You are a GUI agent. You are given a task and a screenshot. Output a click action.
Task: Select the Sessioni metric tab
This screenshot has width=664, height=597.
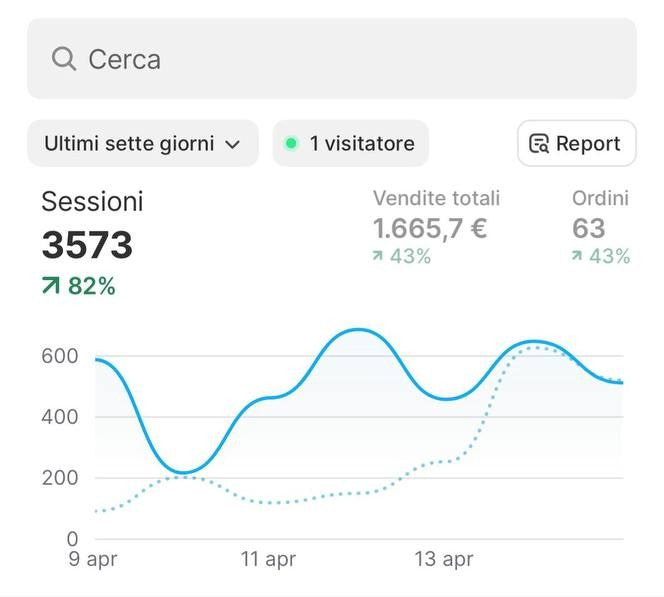[92, 201]
